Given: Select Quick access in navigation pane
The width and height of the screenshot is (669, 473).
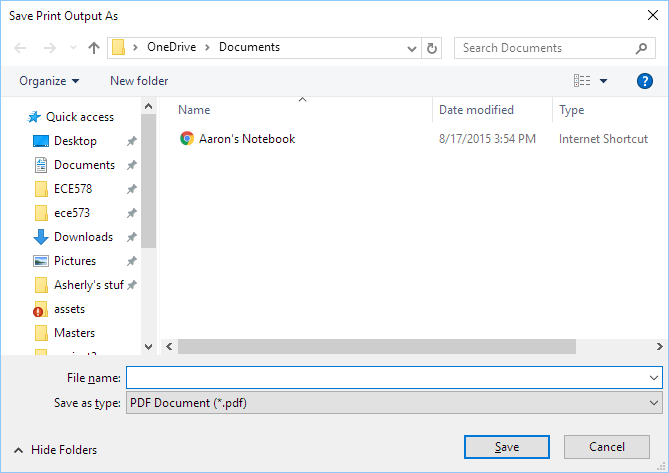Looking at the screenshot, I should coord(80,117).
